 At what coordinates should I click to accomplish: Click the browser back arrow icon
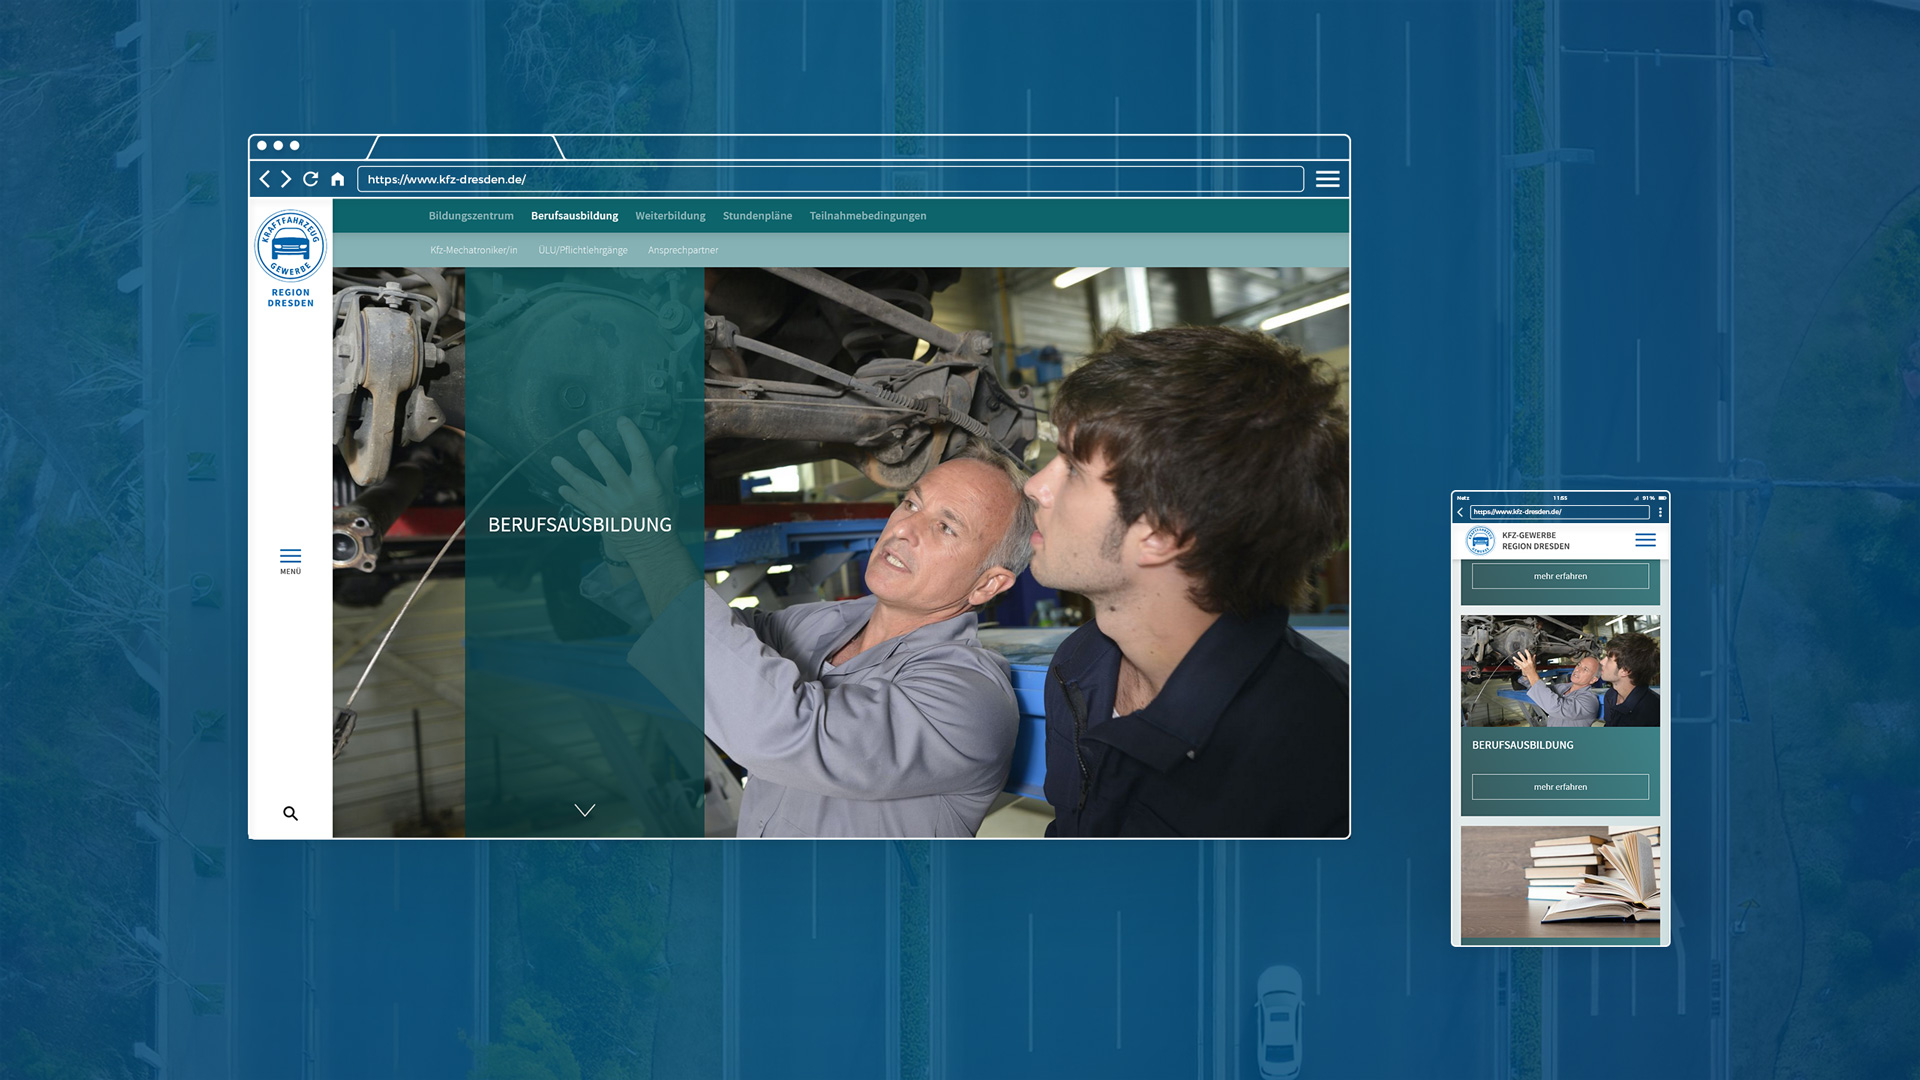click(265, 179)
